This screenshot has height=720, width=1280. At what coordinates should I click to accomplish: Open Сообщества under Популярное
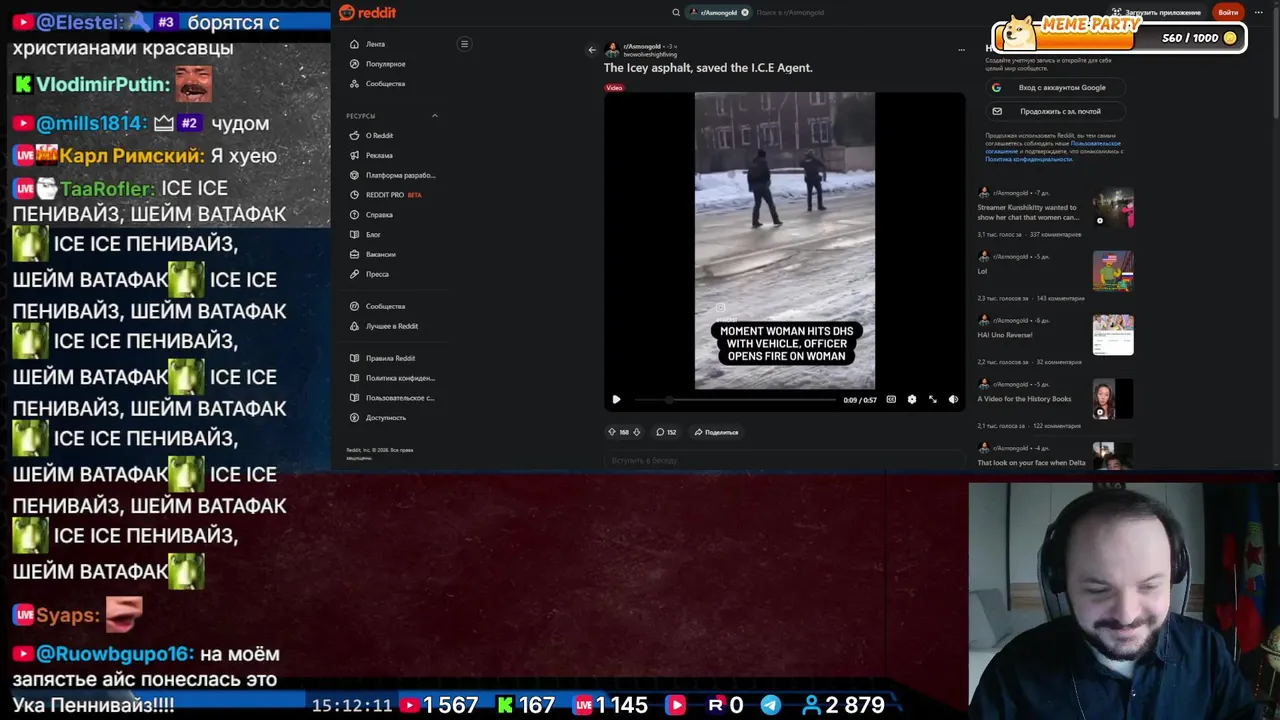[385, 84]
